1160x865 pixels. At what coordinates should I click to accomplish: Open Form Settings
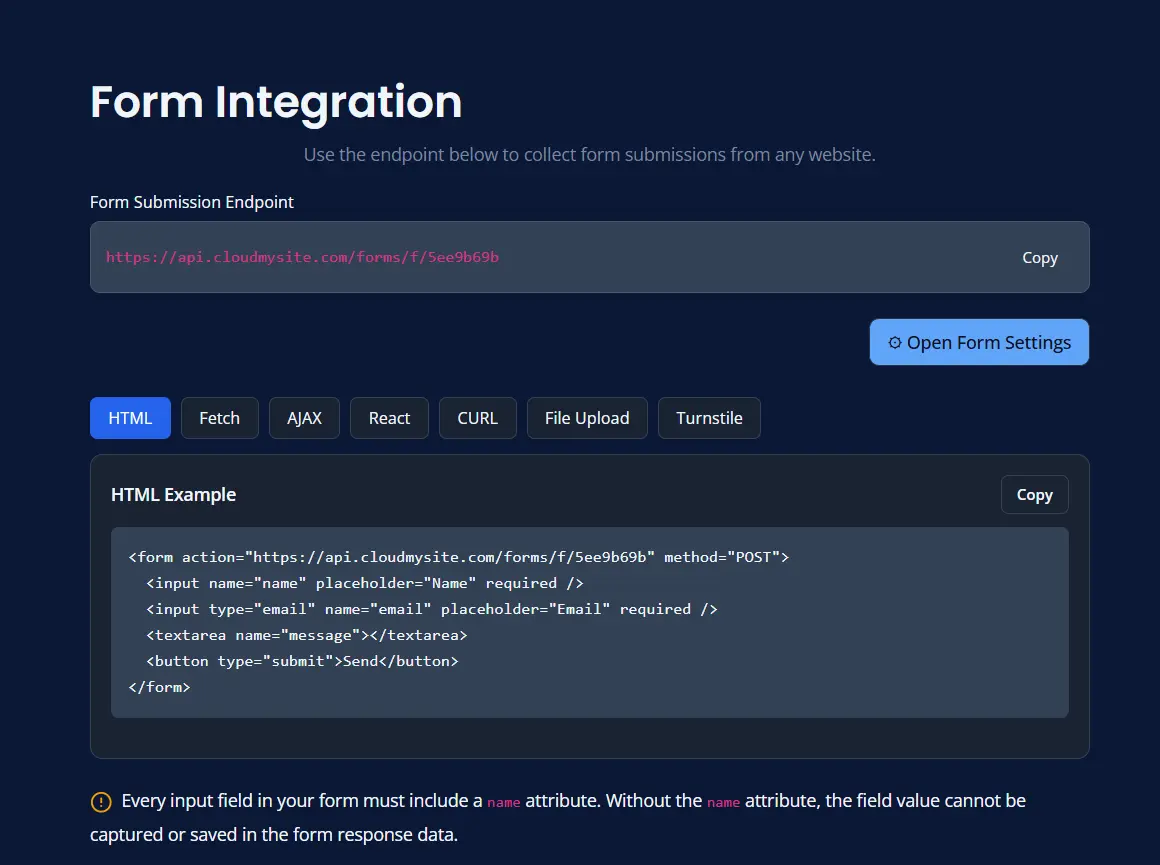[978, 342]
